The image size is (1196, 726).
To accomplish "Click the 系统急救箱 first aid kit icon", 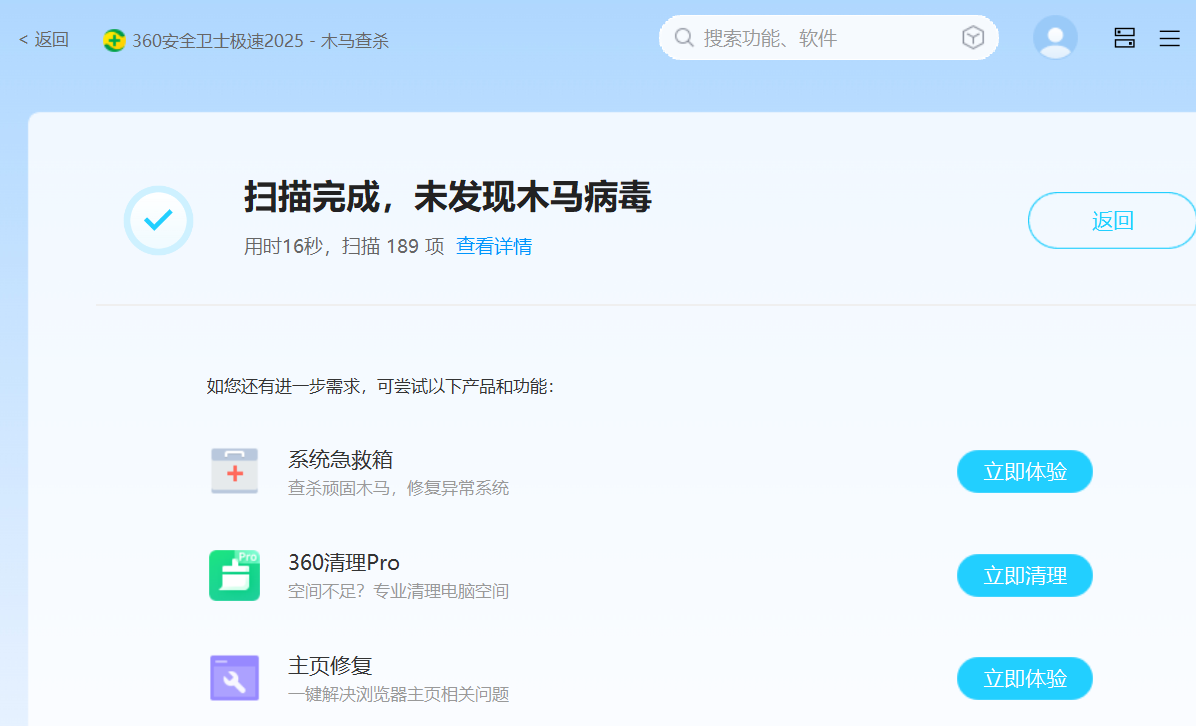I will point(234,471).
